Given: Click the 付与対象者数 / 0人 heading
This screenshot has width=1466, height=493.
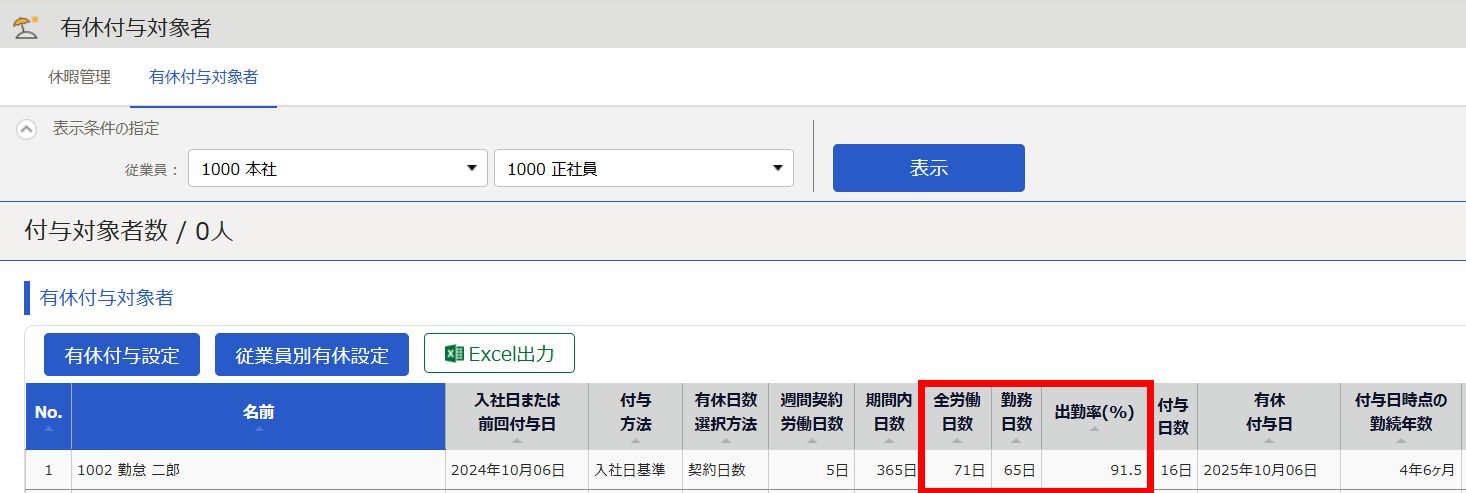Looking at the screenshot, I should click(x=128, y=232).
